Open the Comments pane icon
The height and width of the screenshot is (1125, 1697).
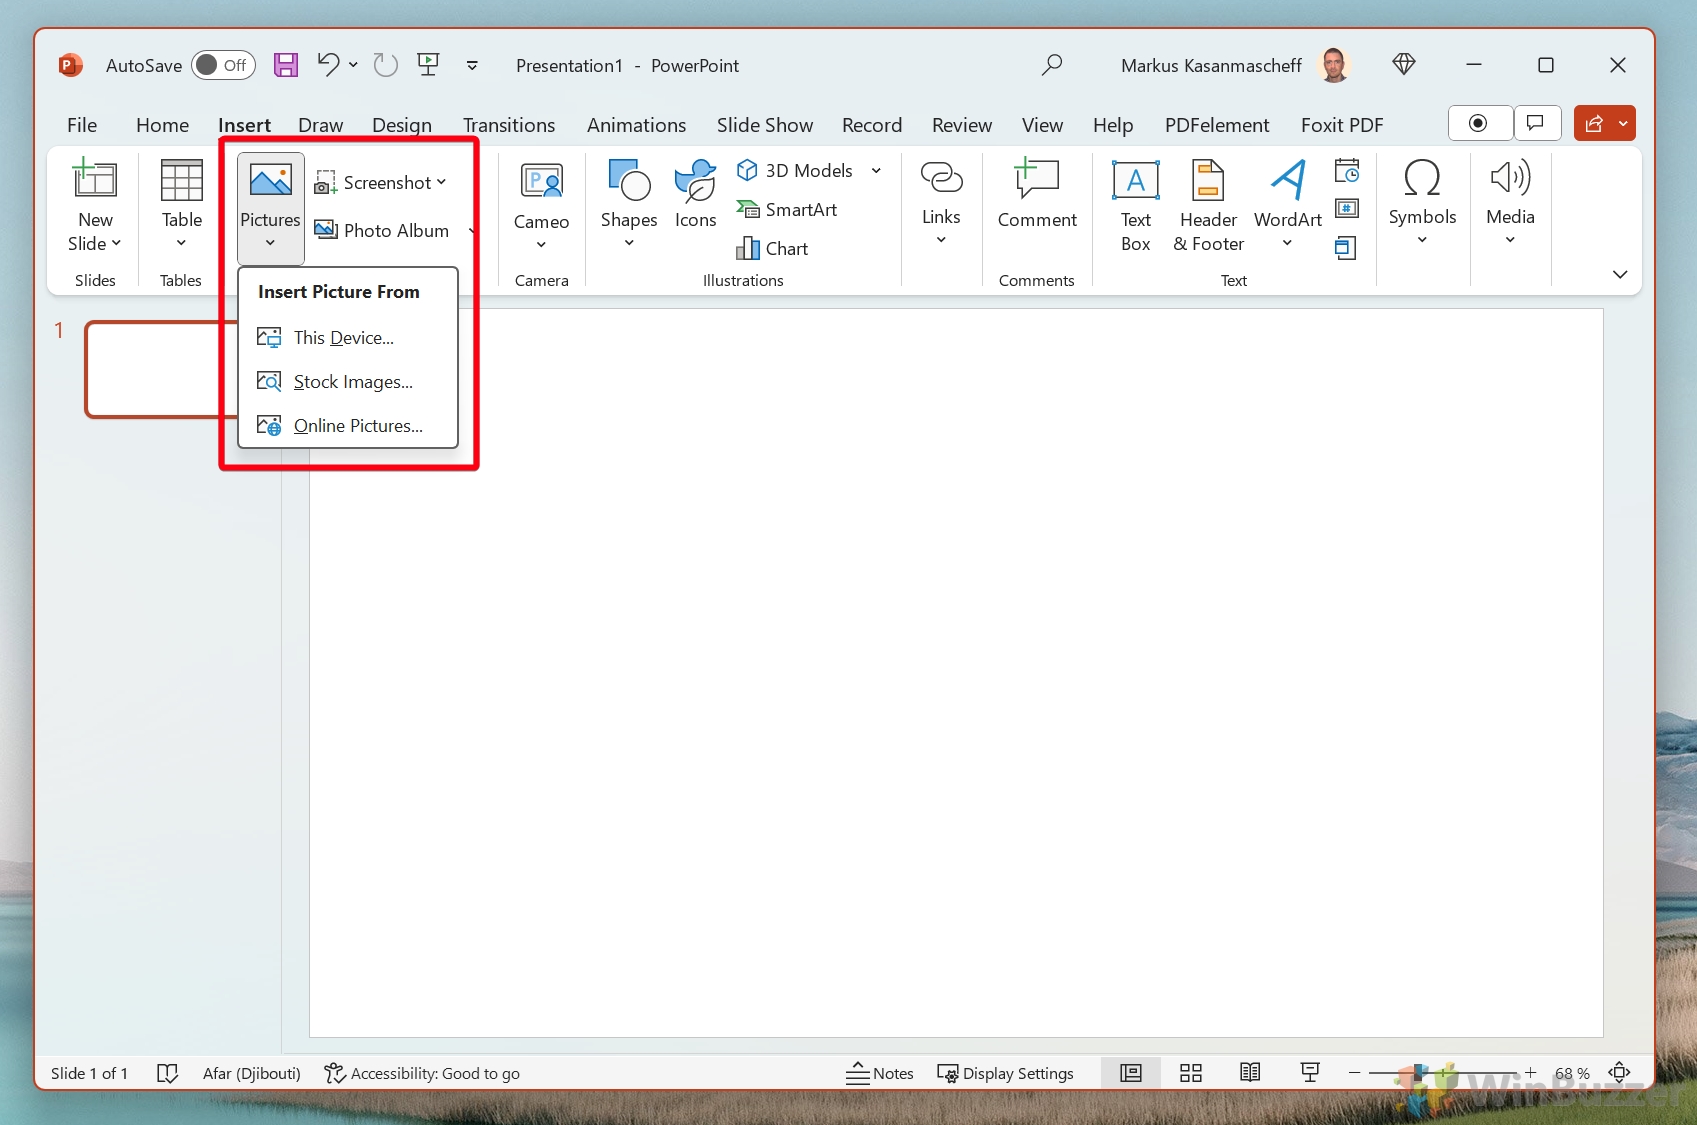click(1536, 123)
